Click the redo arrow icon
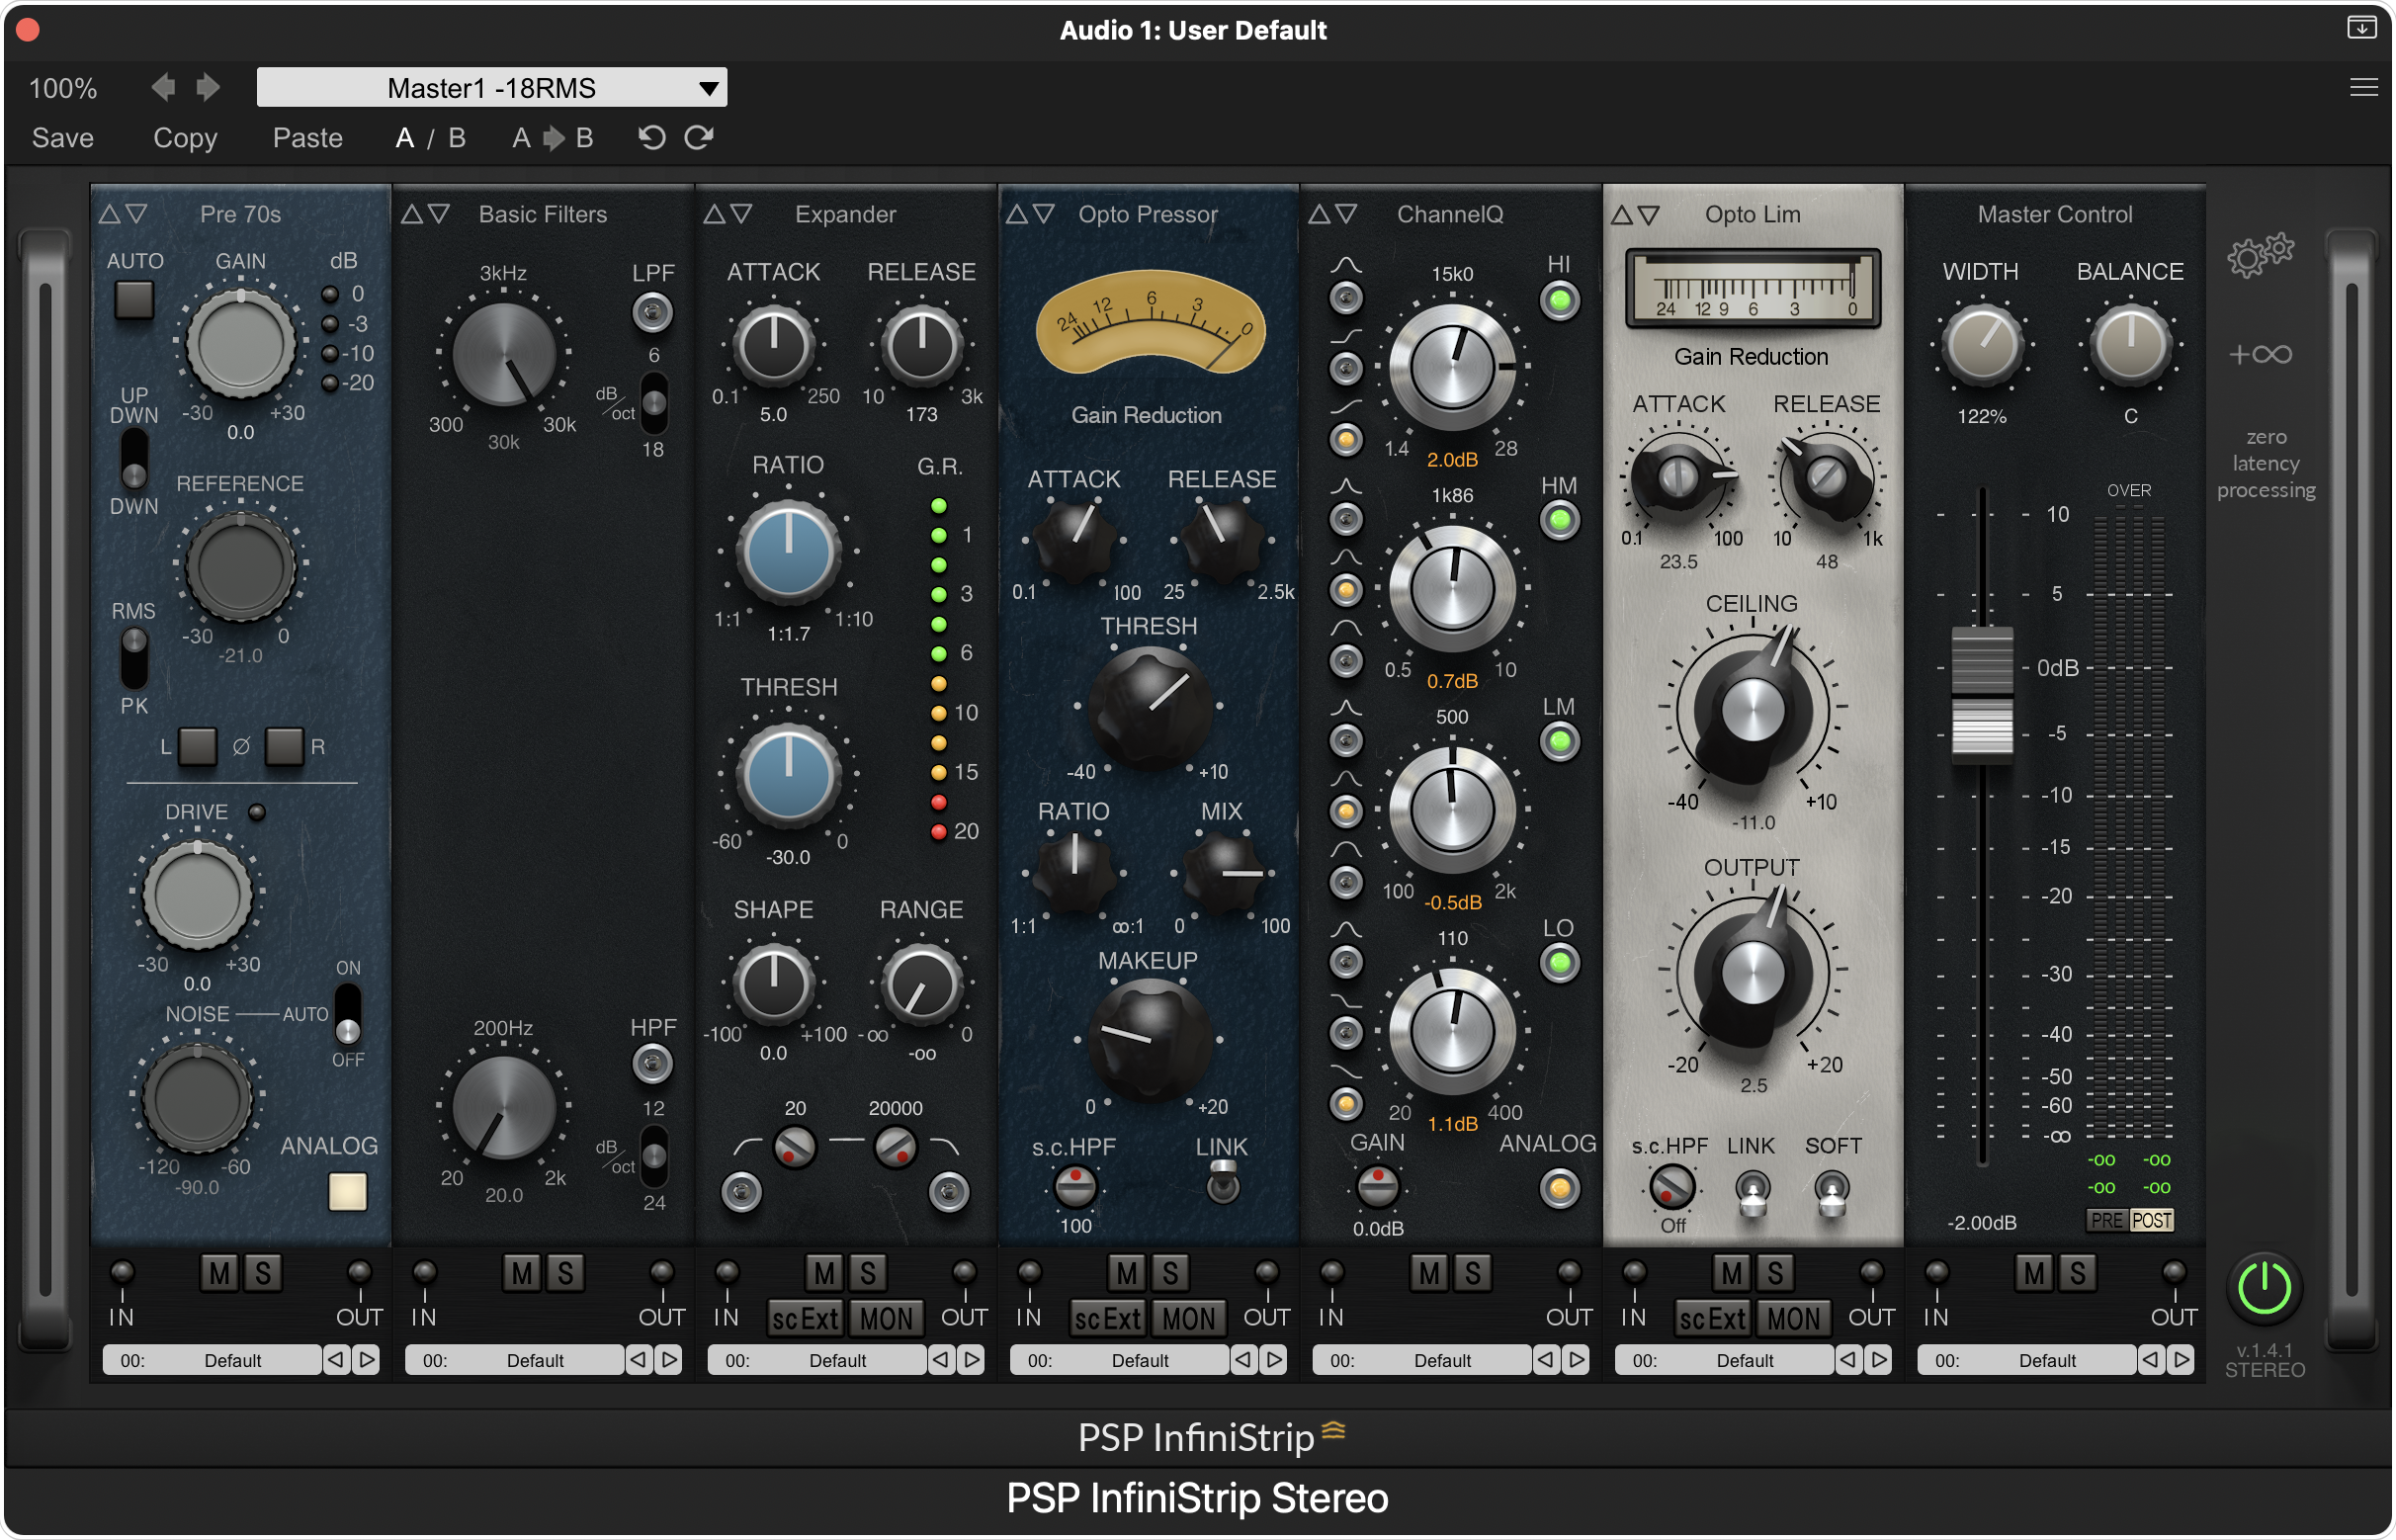The width and height of the screenshot is (2396, 1540). [x=699, y=137]
